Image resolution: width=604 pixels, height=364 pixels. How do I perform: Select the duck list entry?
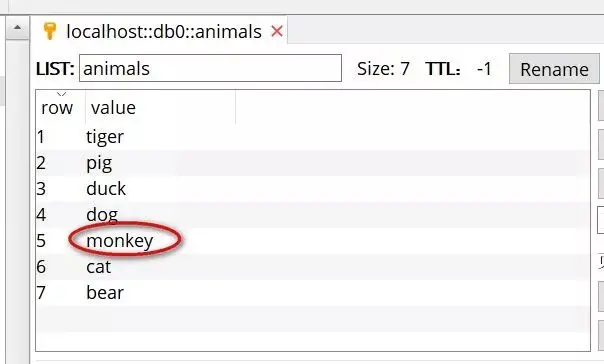coord(312,189)
